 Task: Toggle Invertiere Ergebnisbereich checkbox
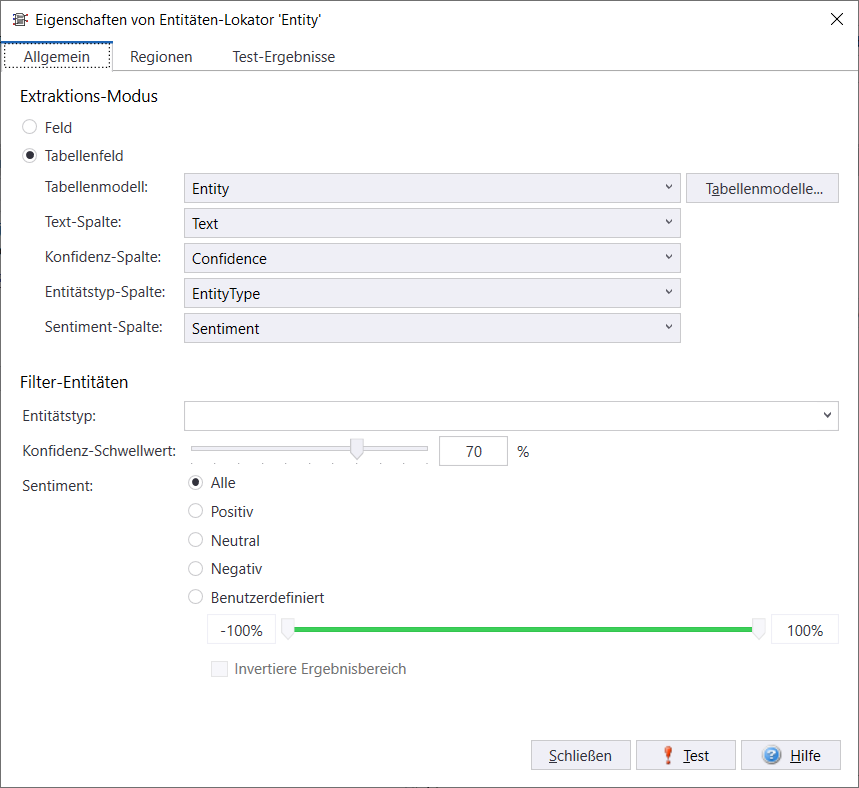(219, 669)
